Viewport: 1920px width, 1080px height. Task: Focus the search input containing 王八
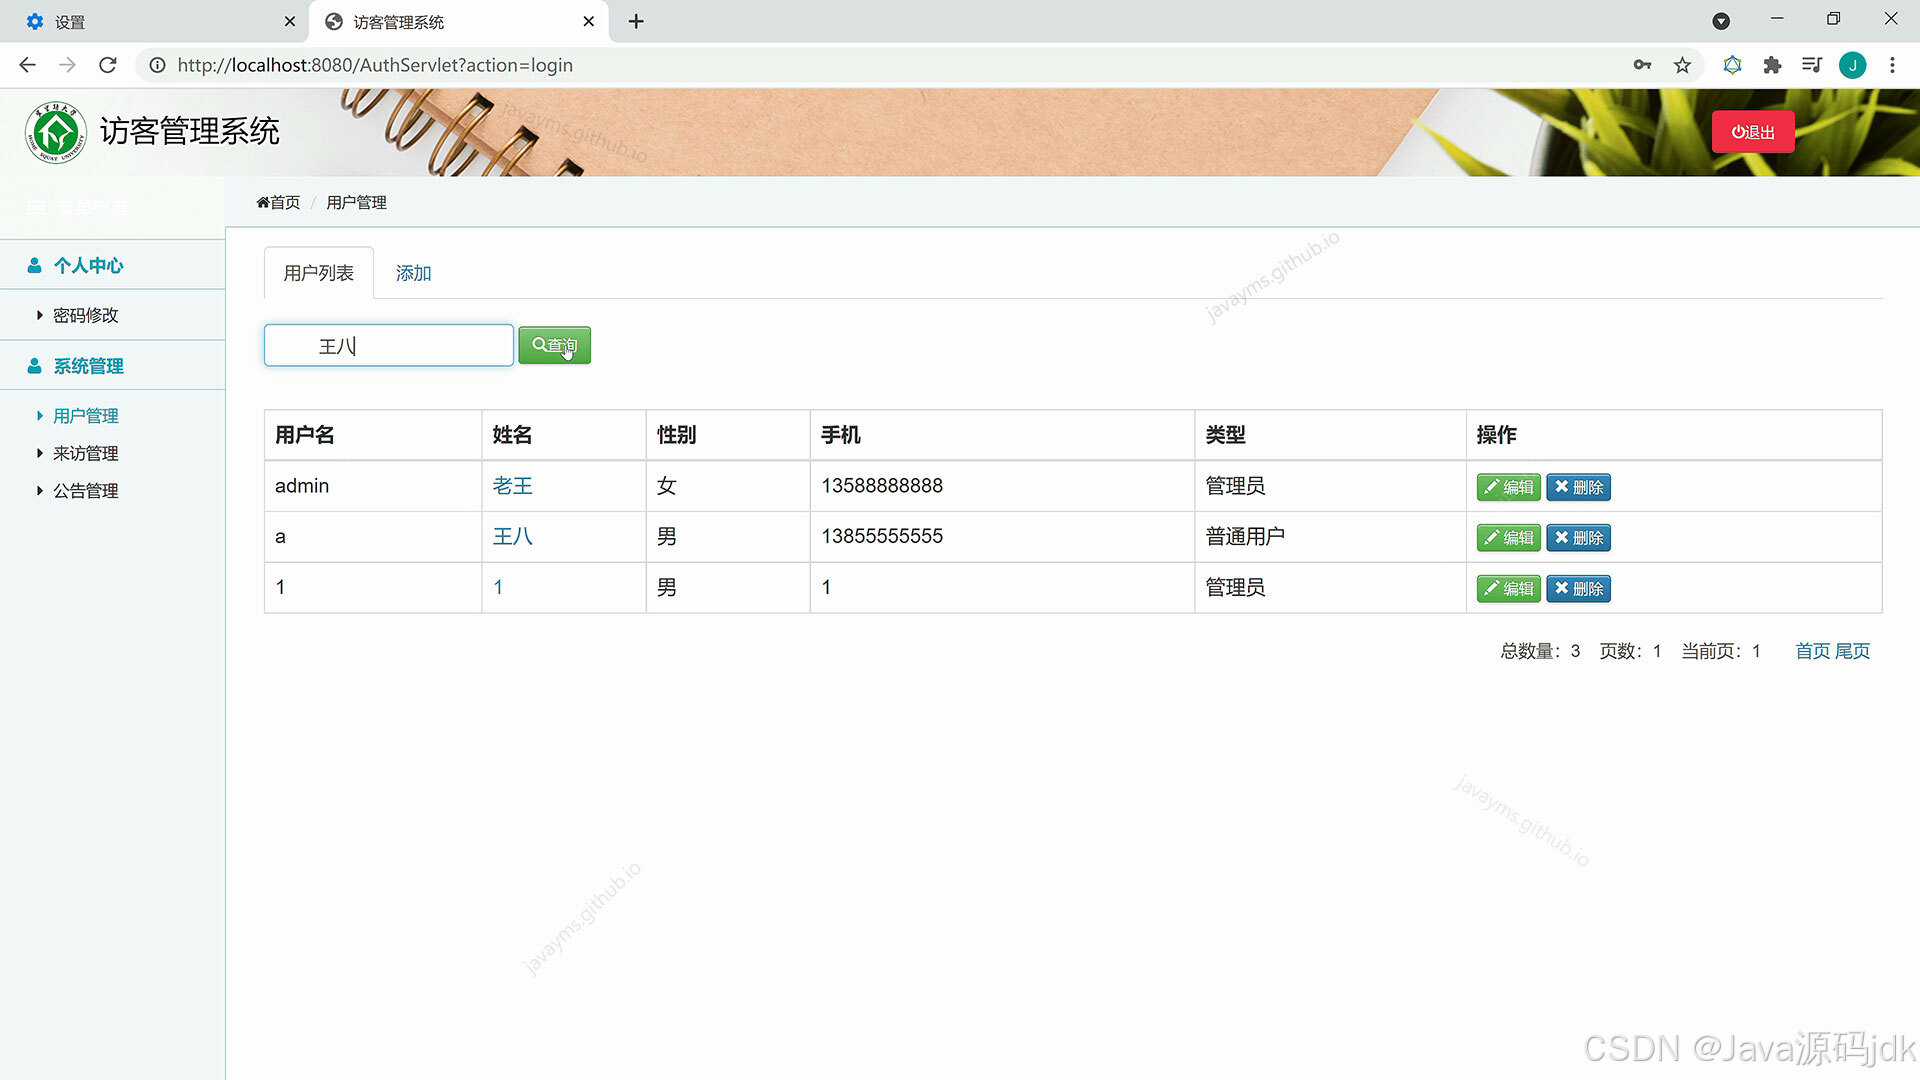pyautogui.click(x=389, y=345)
